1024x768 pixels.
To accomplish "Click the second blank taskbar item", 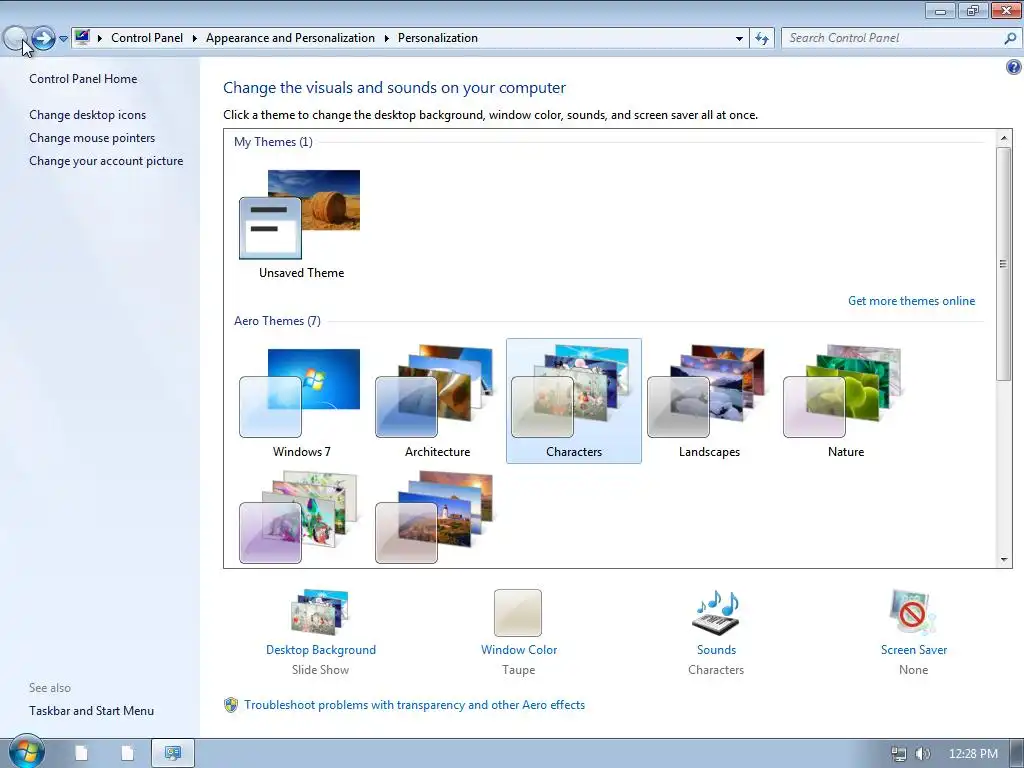I will [x=127, y=754].
